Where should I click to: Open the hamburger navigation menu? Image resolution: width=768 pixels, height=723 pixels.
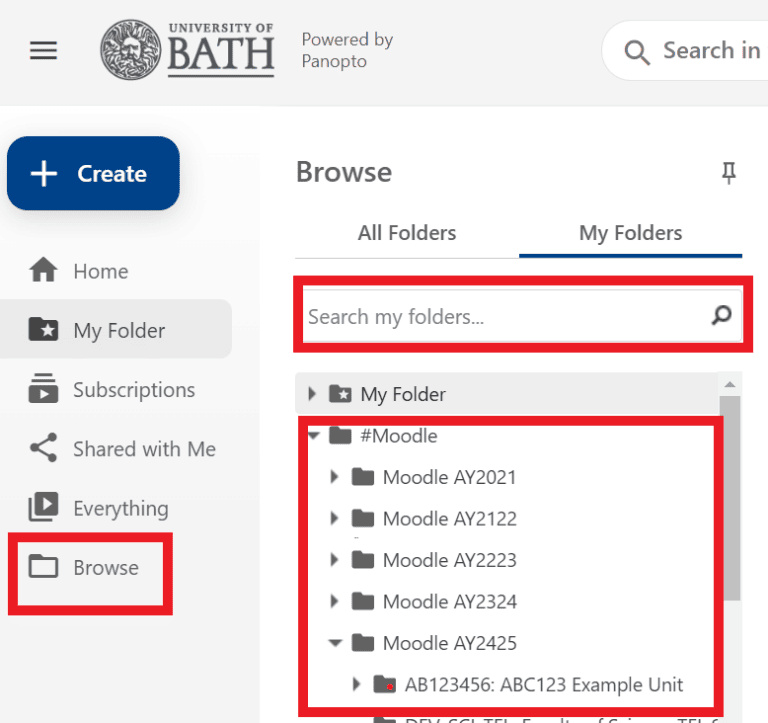click(43, 51)
